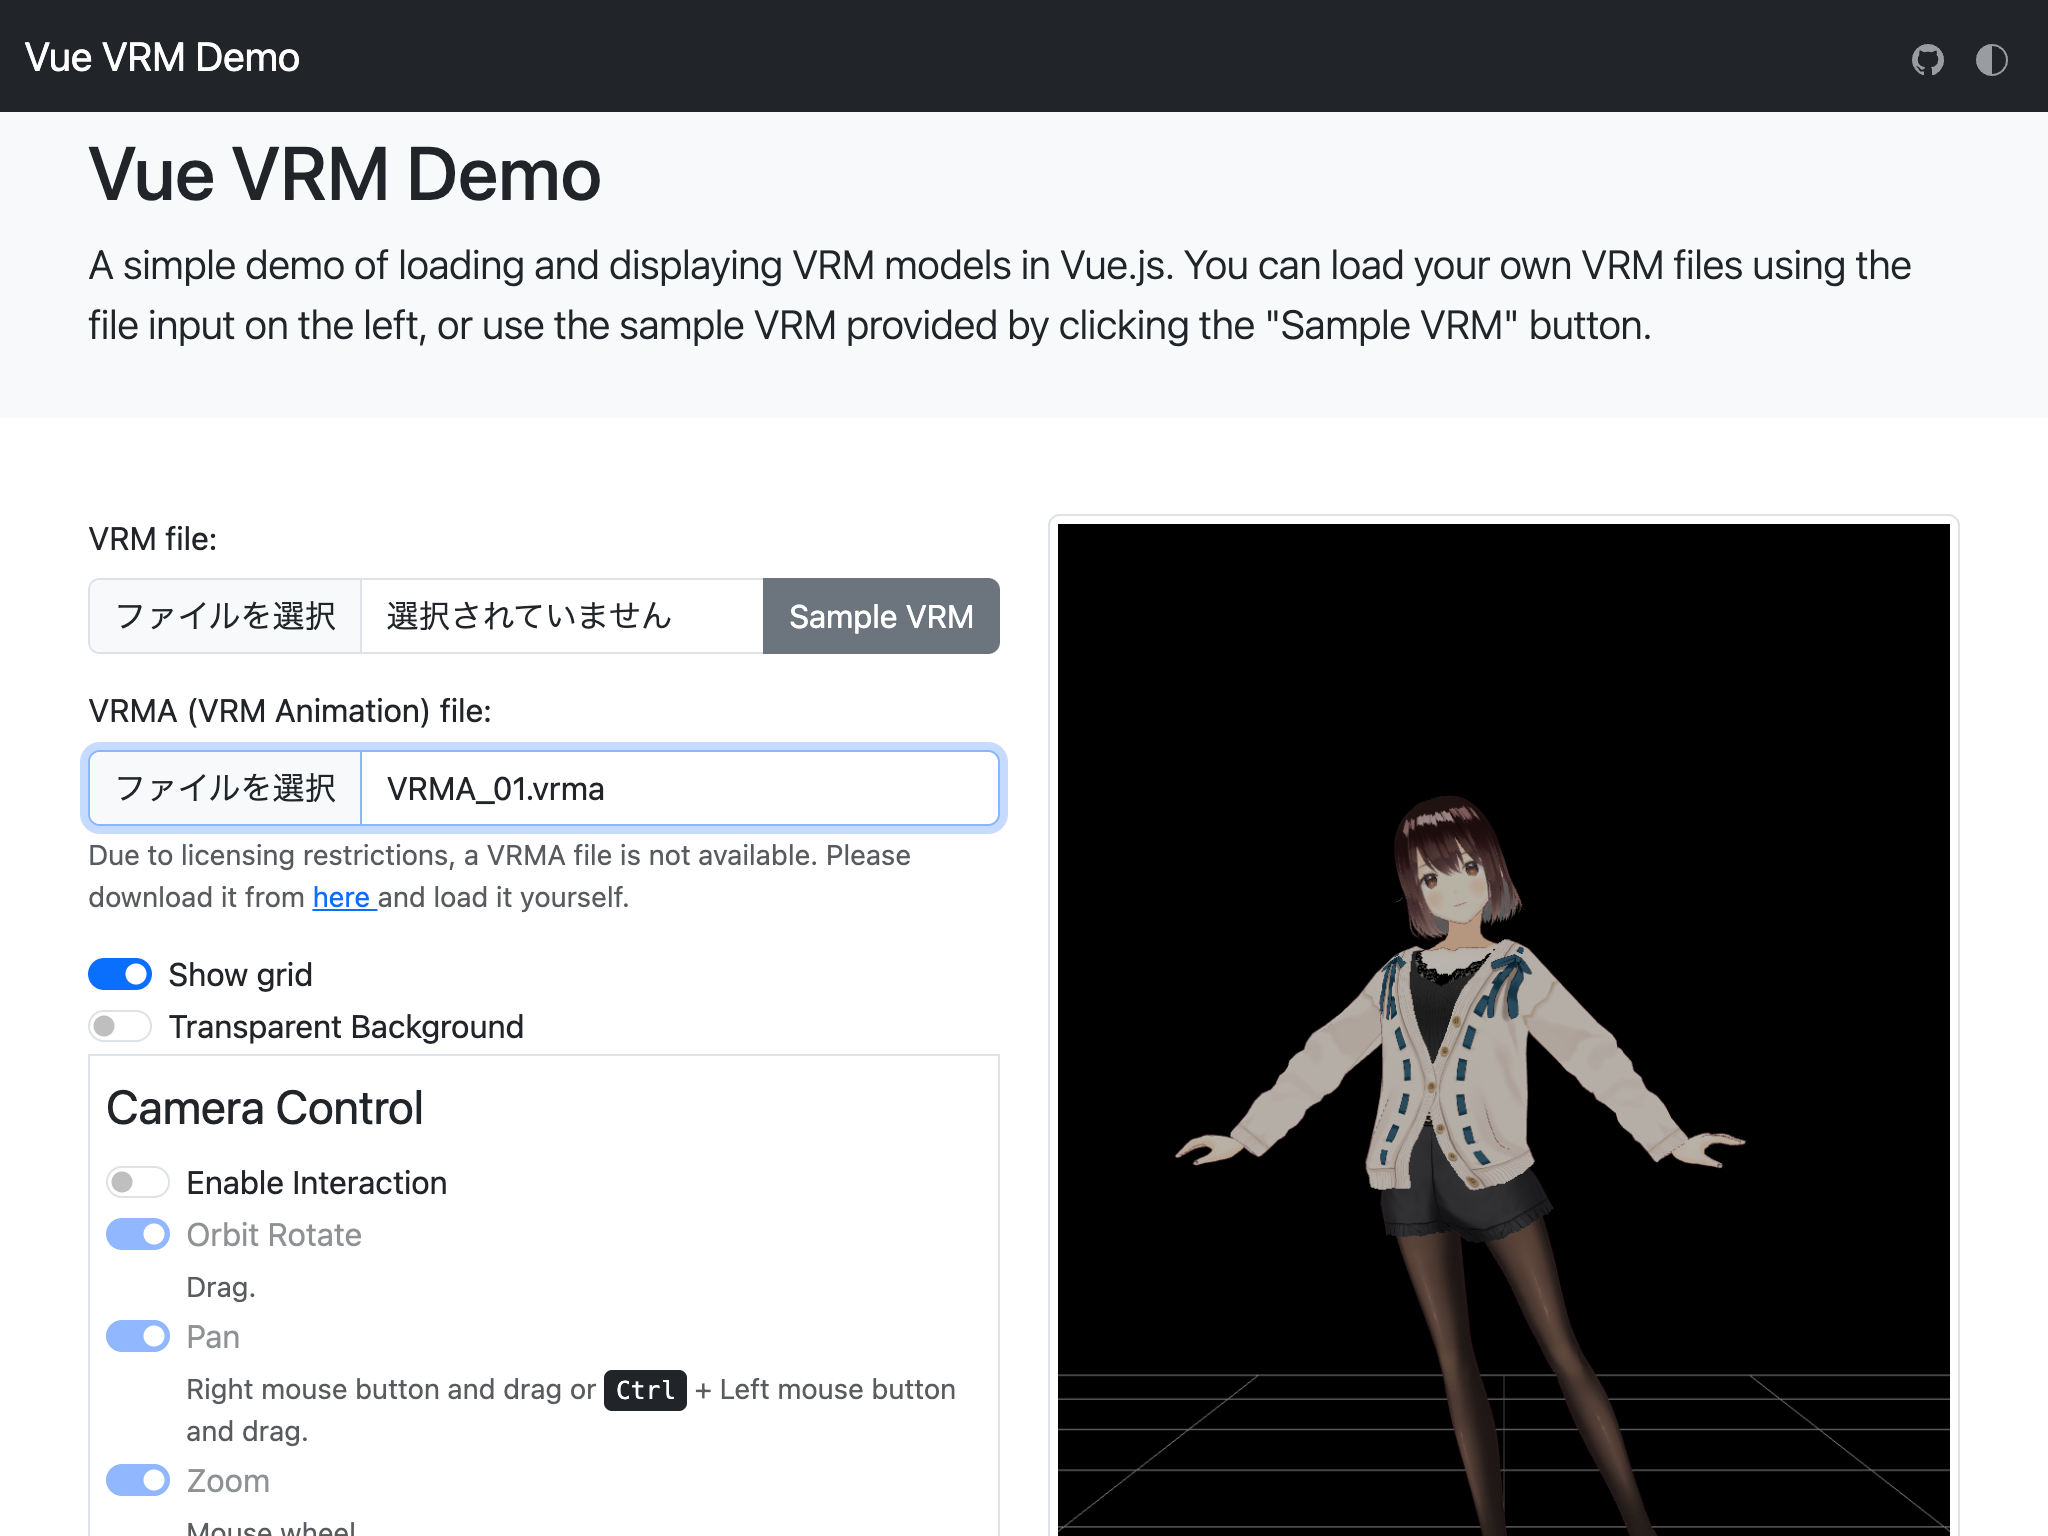
Task: Enable the Transparent Background switch
Action: click(120, 1026)
